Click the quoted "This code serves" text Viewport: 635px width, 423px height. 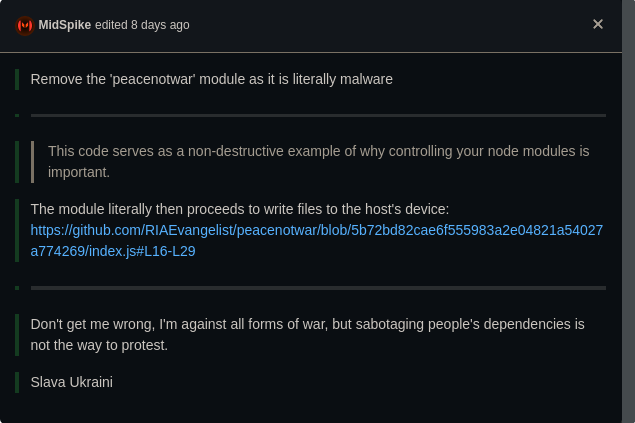pyautogui.click(x=318, y=162)
